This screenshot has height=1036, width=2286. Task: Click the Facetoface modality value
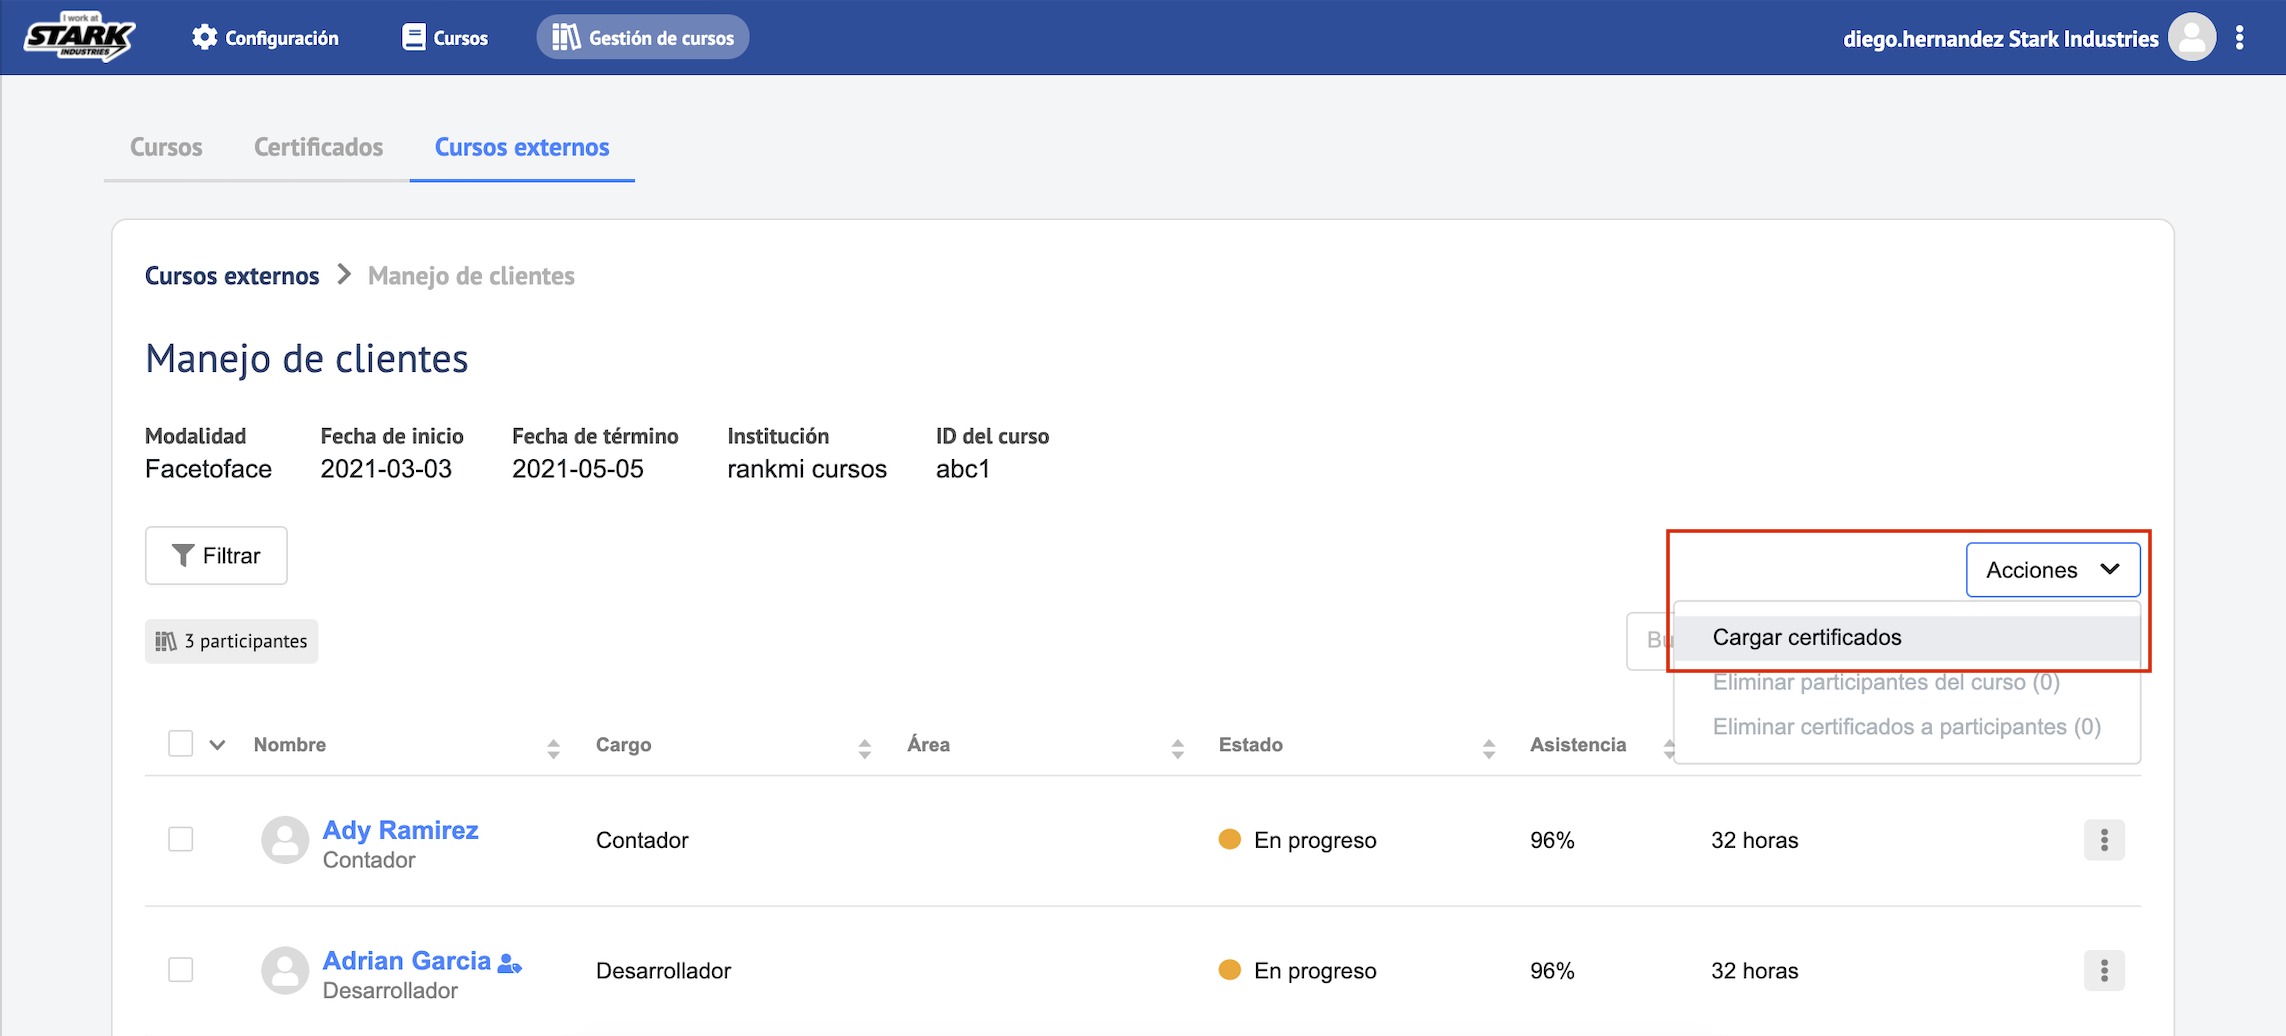pos(208,469)
